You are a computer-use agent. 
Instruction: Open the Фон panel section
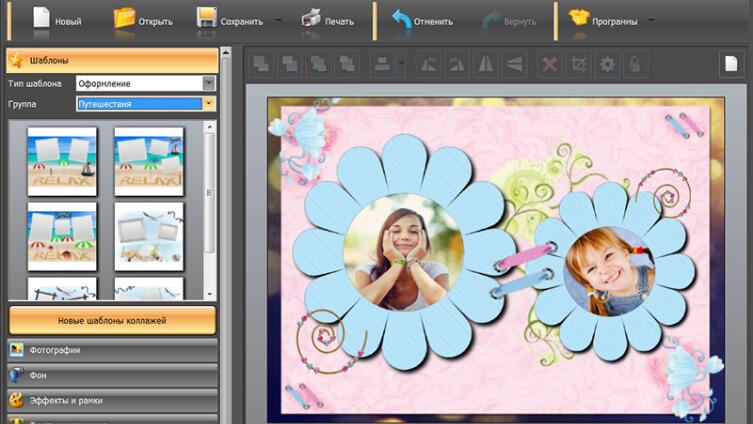pos(110,375)
